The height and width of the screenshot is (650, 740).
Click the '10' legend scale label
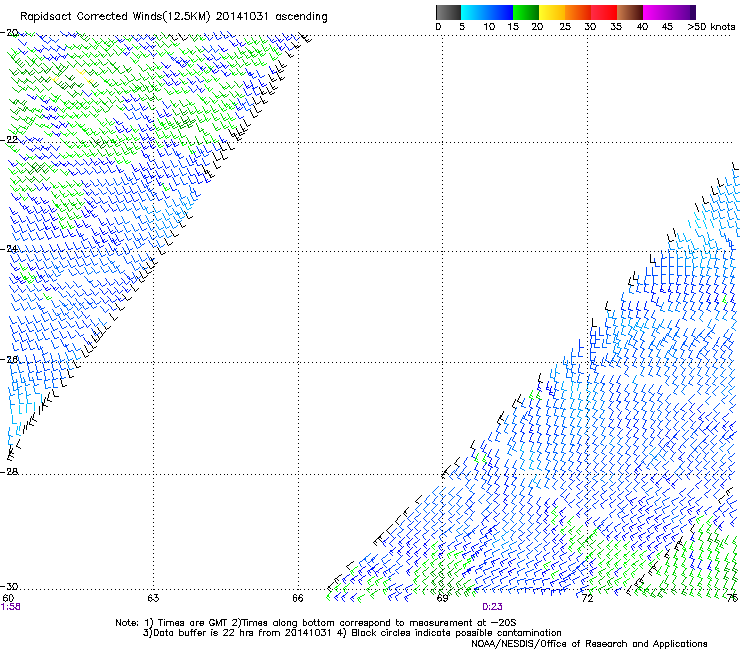tap(489, 27)
